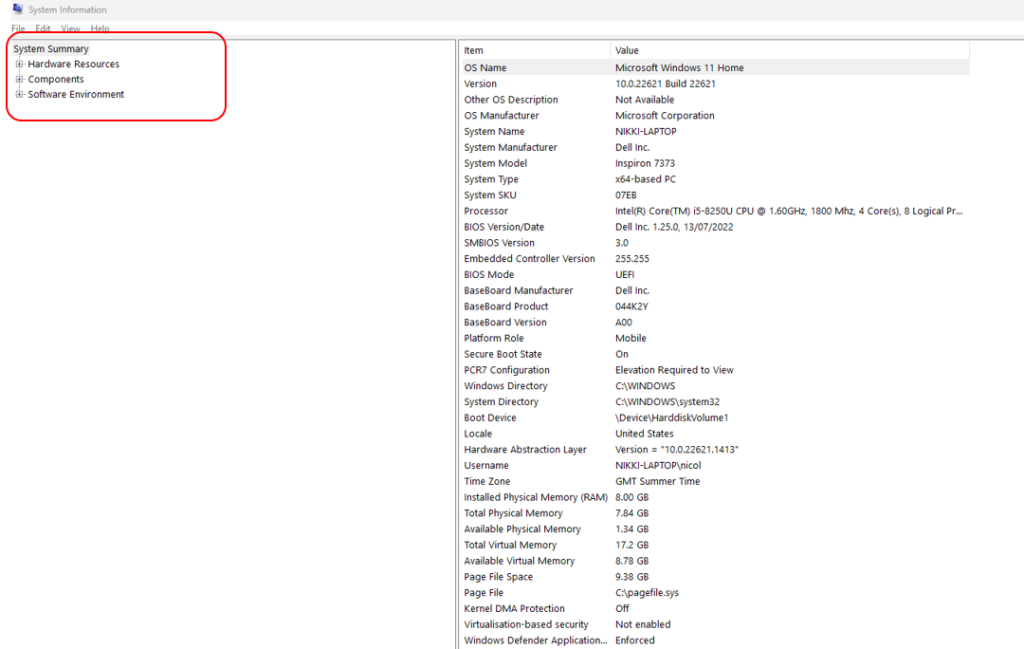Select the Platform Role row
This screenshot has height=649, width=1024.
point(715,338)
